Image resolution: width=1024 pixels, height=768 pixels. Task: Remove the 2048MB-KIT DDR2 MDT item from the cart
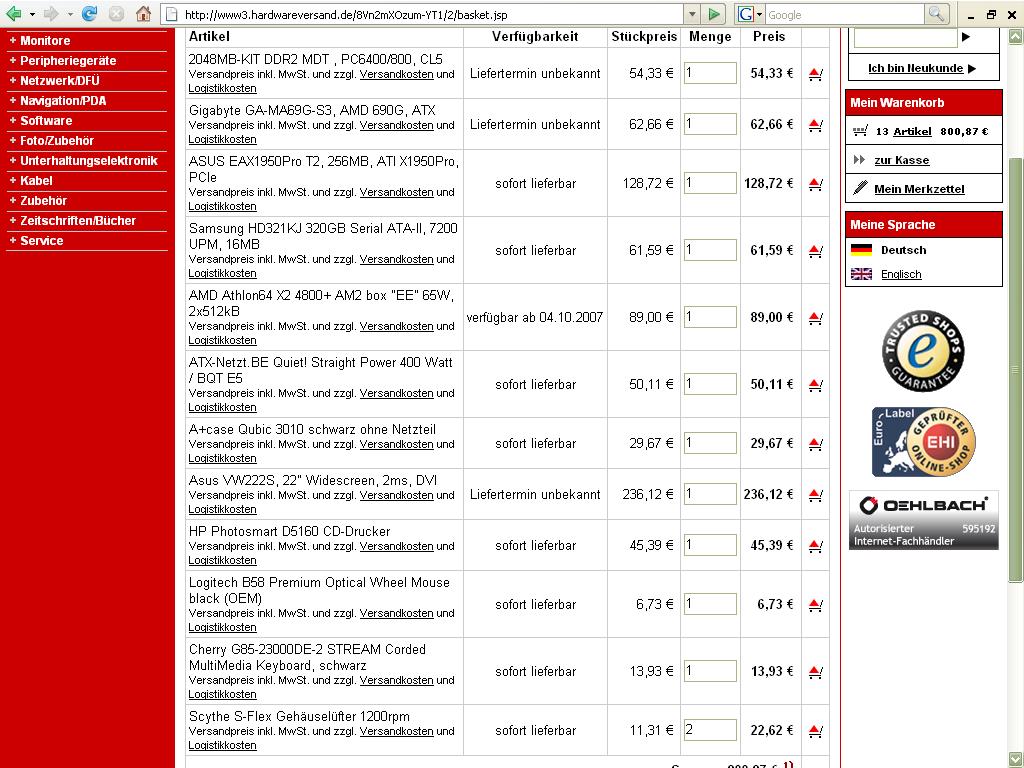(815, 74)
